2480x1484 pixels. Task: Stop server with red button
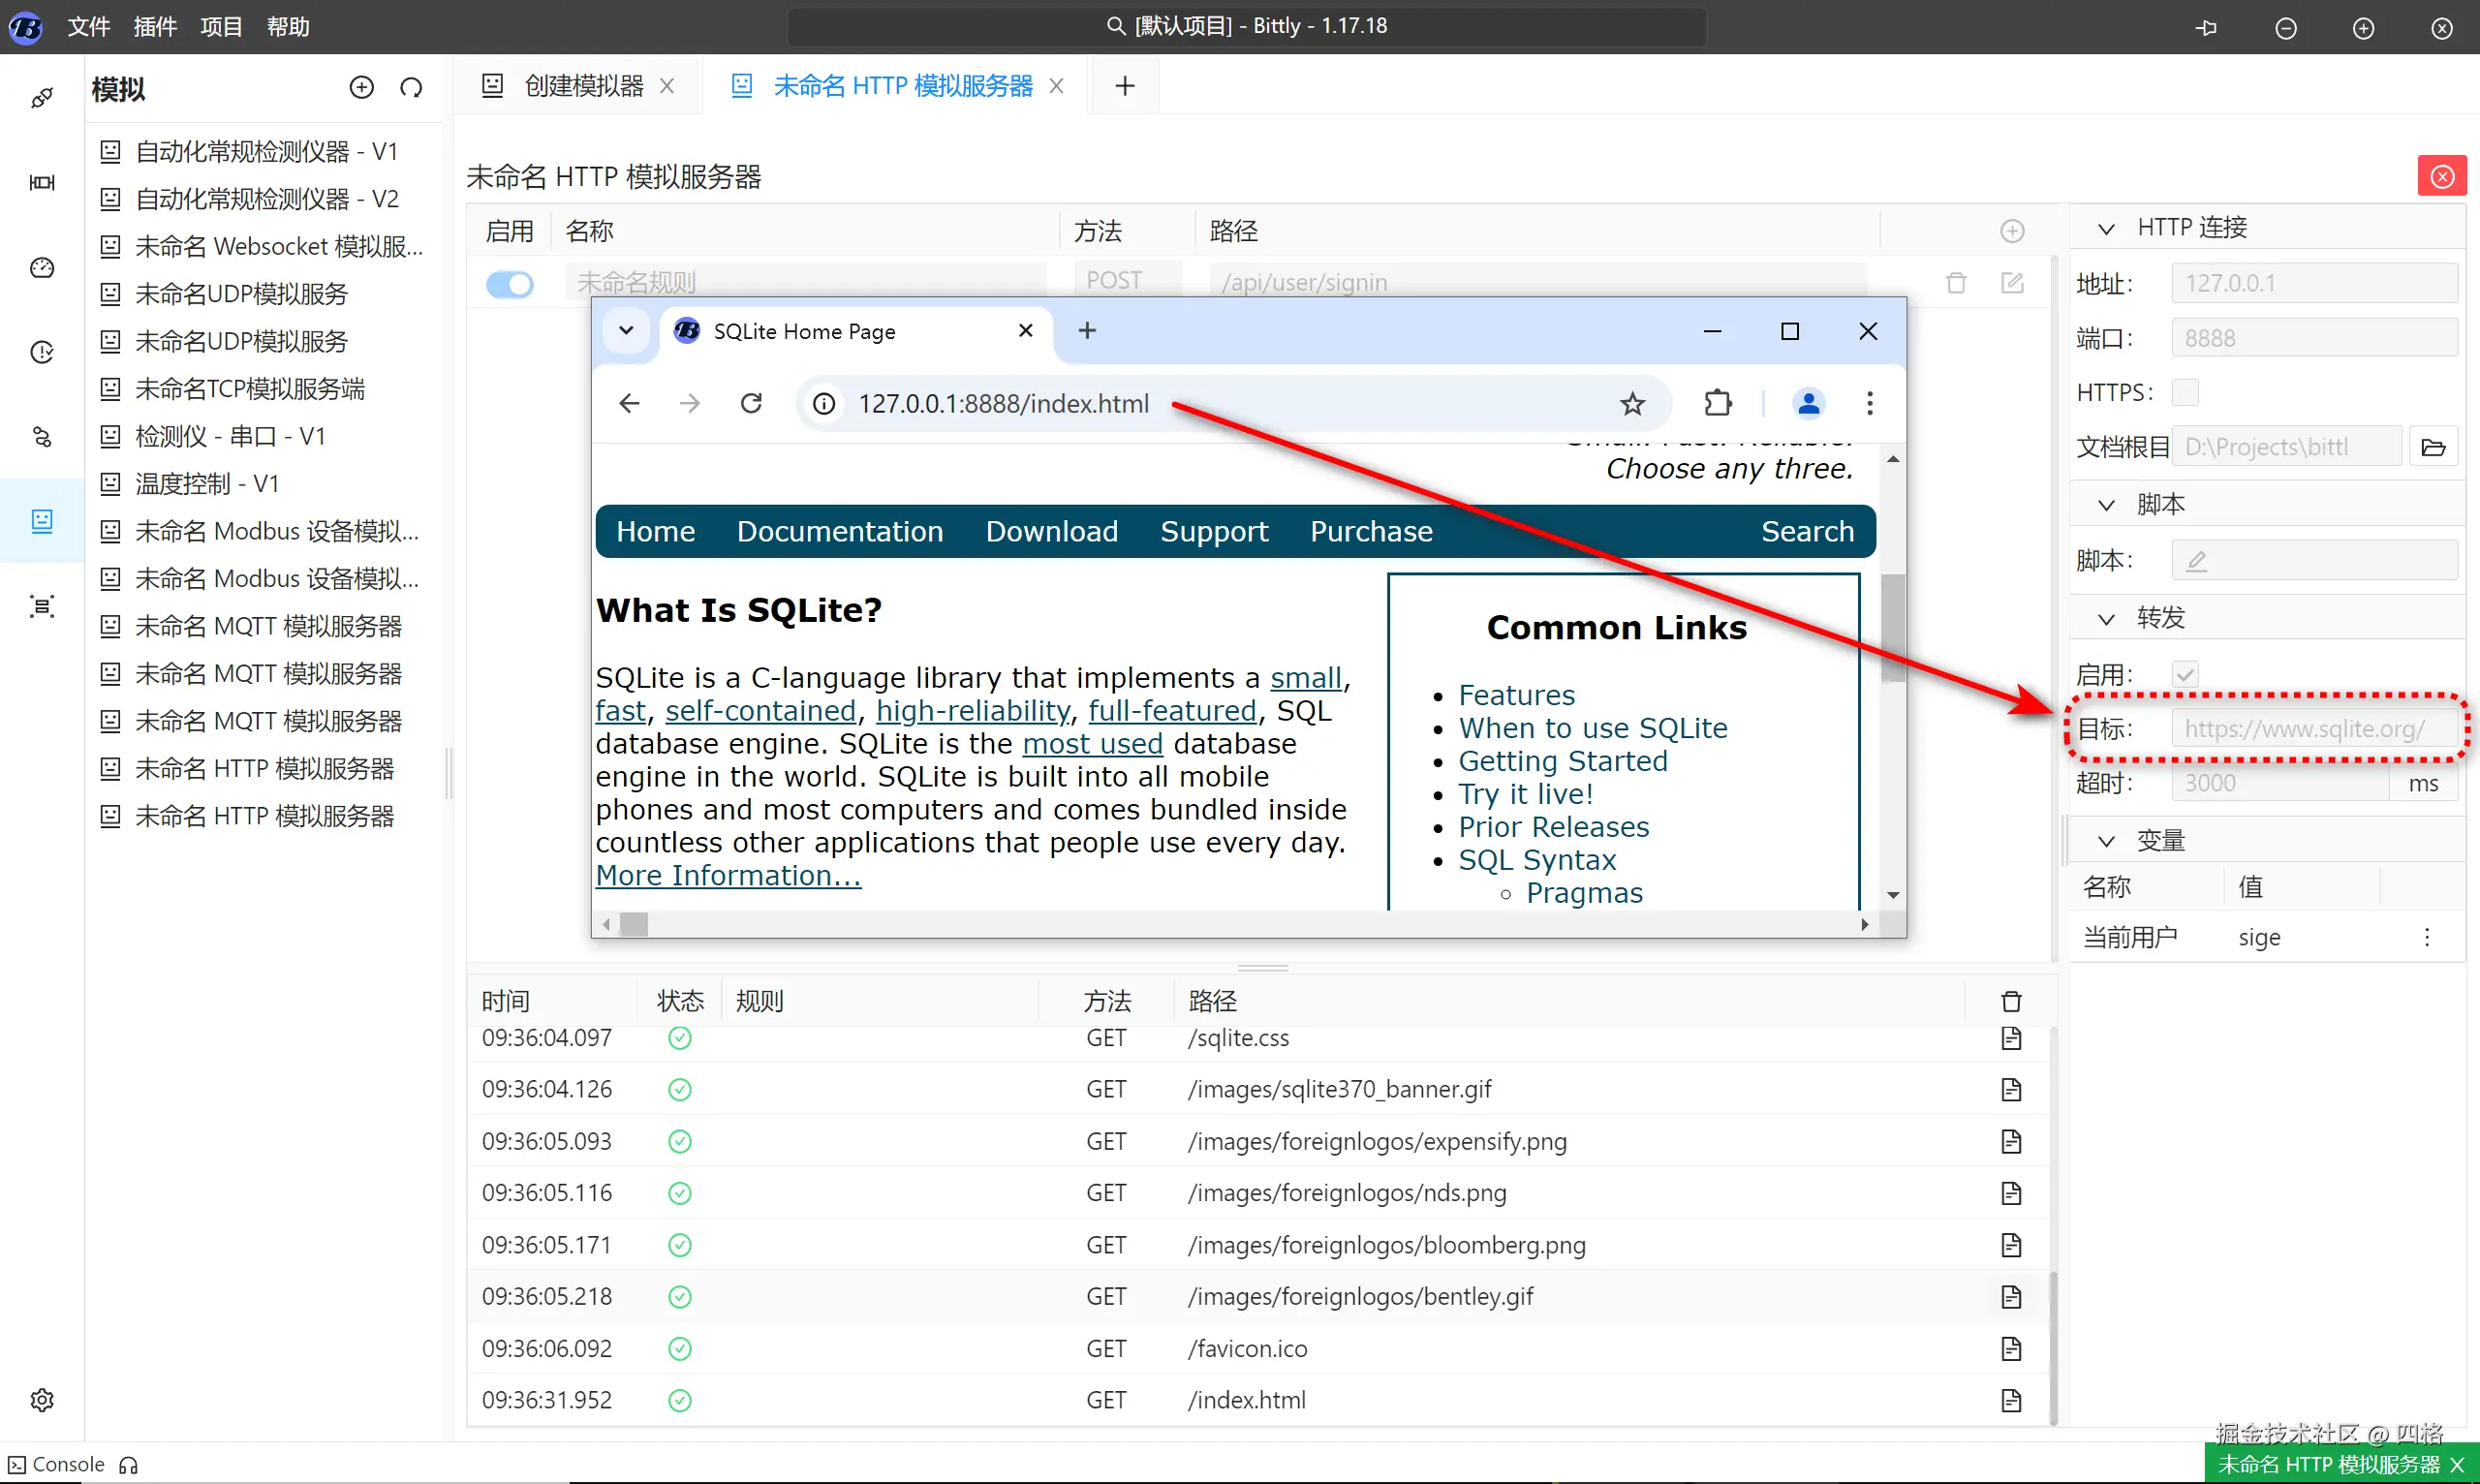(2442, 176)
